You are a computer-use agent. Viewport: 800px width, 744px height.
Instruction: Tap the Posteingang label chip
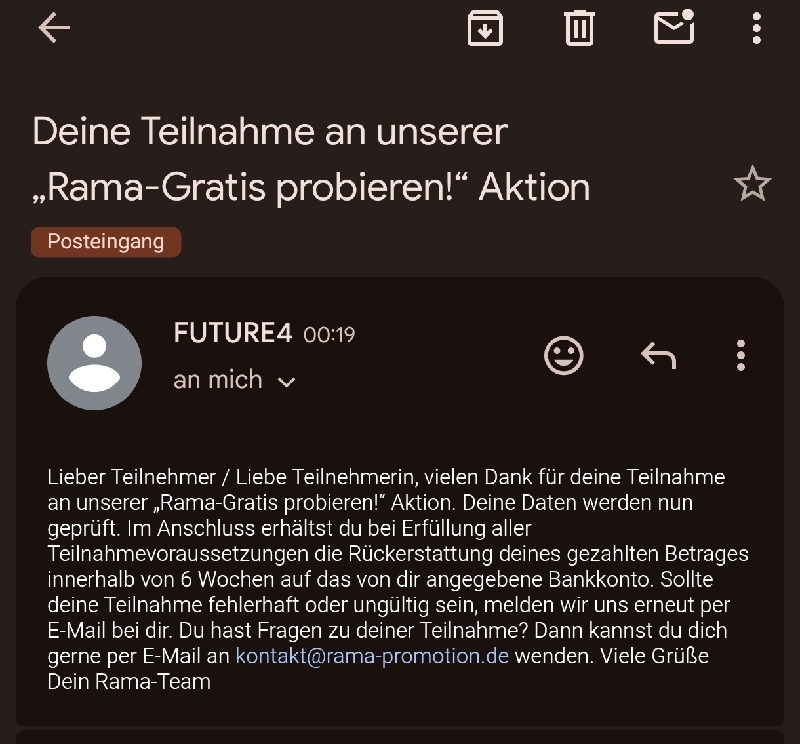[x=106, y=242]
